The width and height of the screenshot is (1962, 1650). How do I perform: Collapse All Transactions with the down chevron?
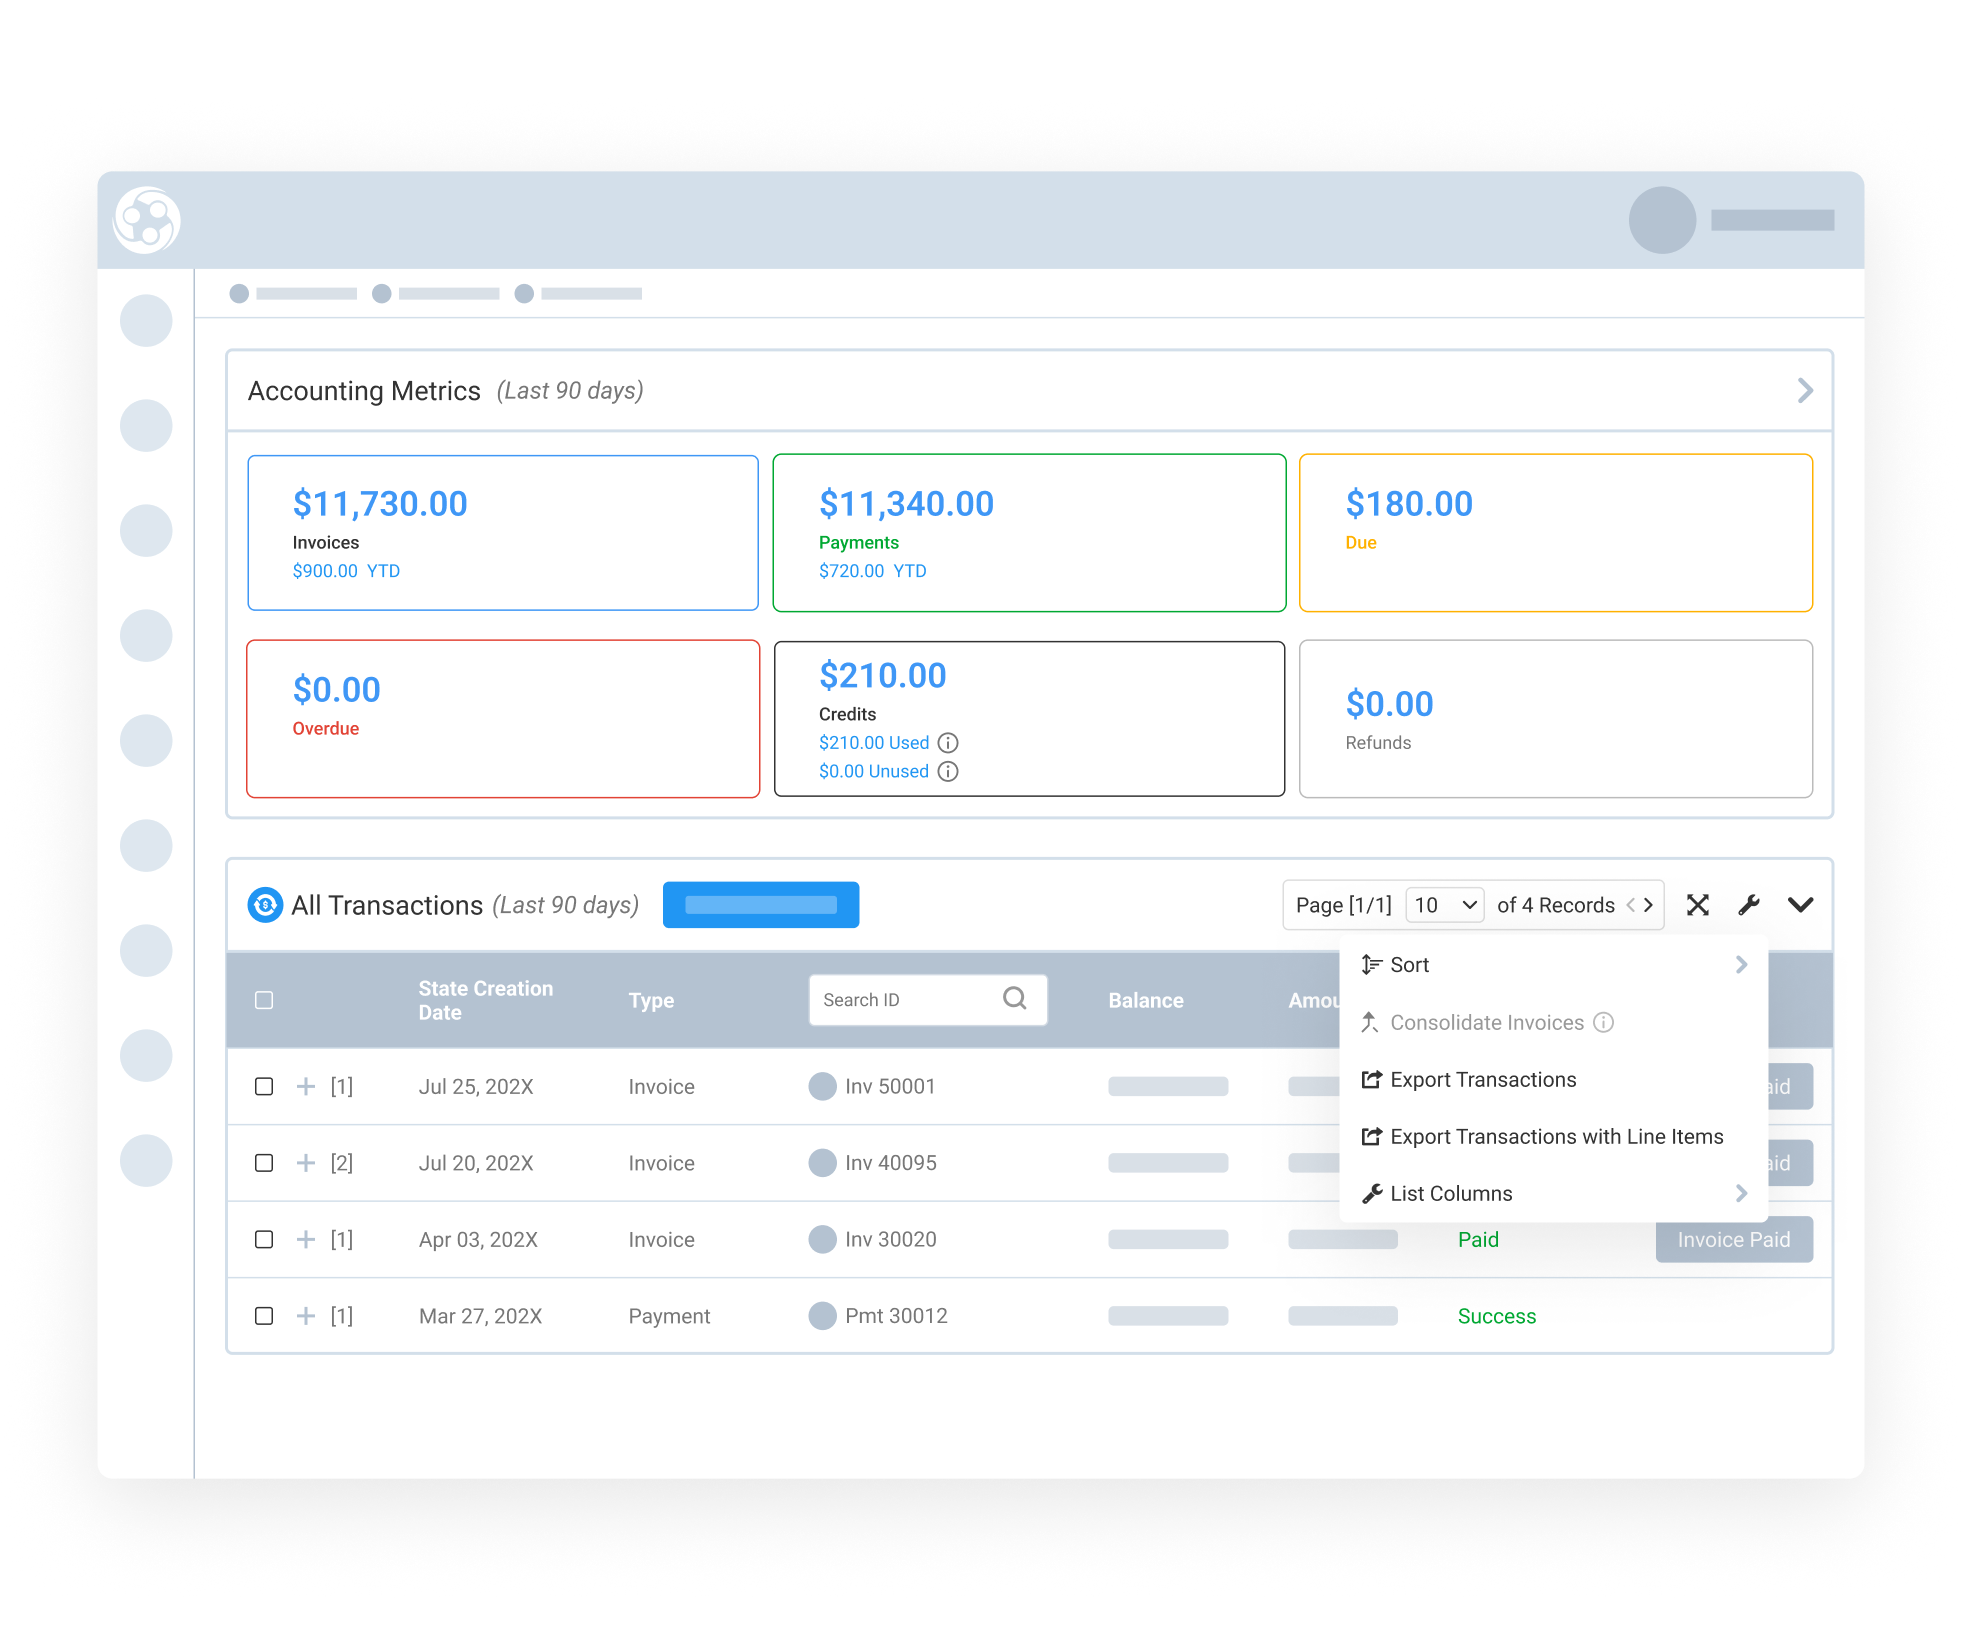click(1800, 905)
